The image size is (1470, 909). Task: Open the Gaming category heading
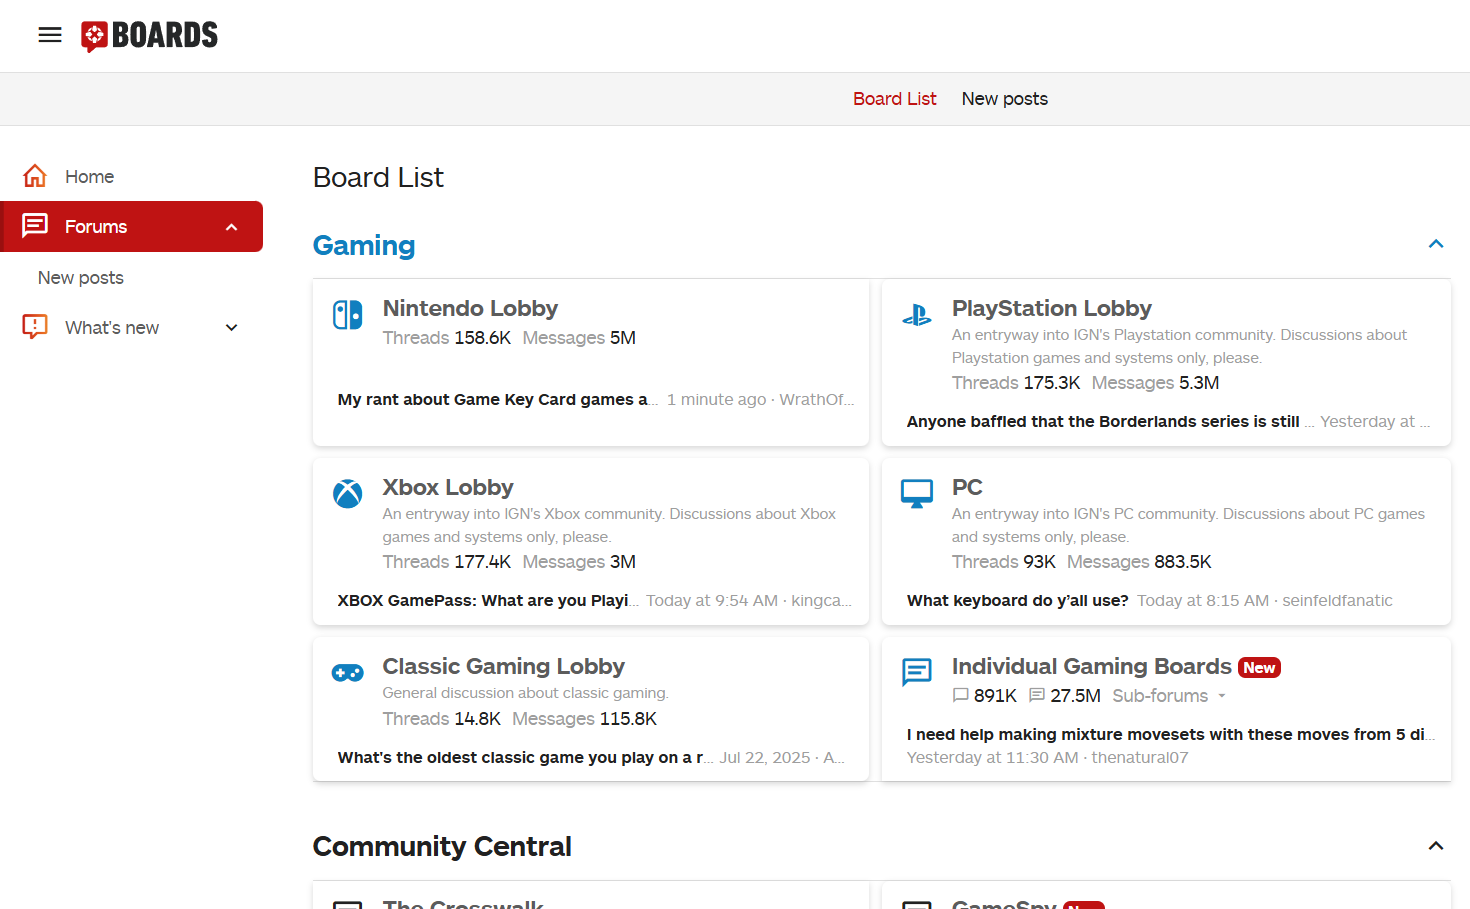[x=364, y=245]
